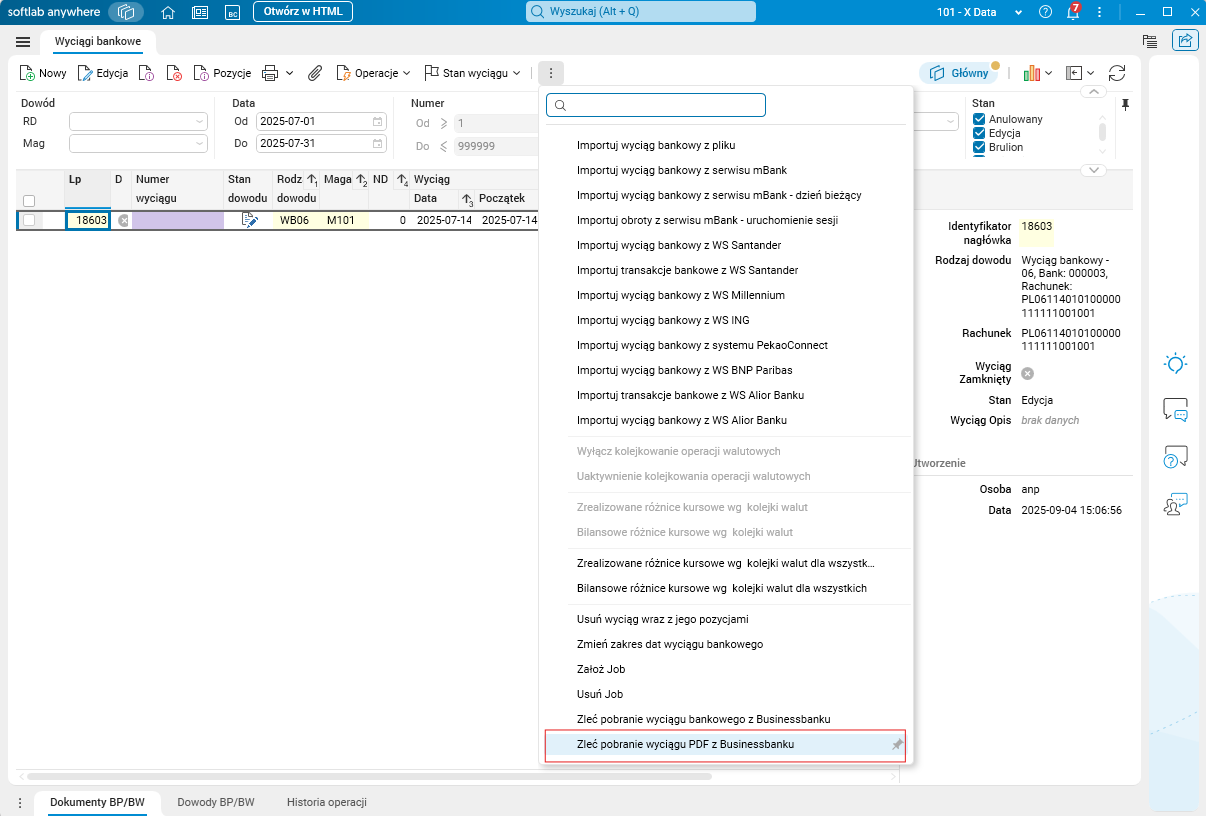1206x816 pixels.
Task: Select the Wyciągi bankowe tab
Action: tap(98, 42)
